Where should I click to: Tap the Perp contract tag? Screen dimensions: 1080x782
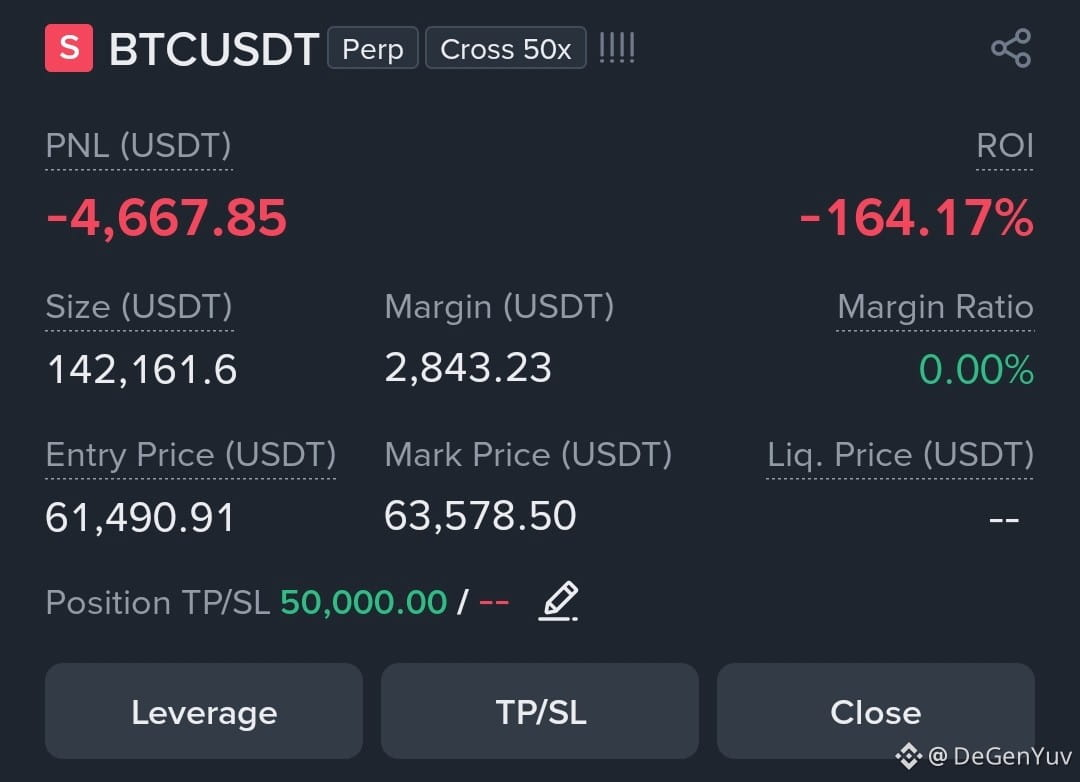(373, 48)
